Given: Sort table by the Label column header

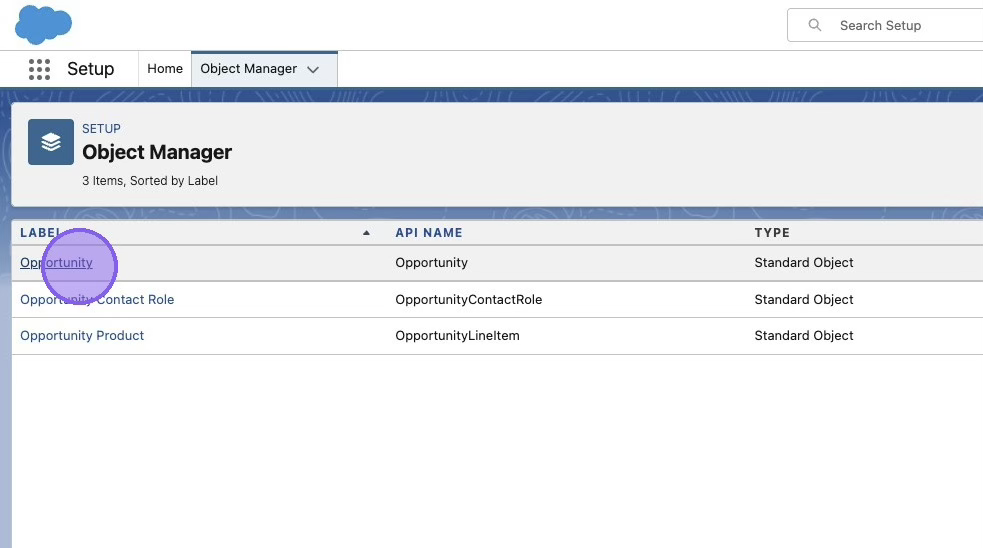Looking at the screenshot, I should point(40,233).
